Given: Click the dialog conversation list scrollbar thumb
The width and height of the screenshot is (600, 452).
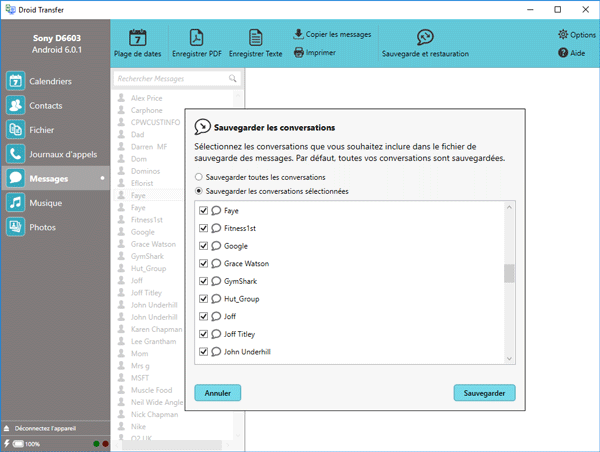Looking at the screenshot, I should (509, 273).
